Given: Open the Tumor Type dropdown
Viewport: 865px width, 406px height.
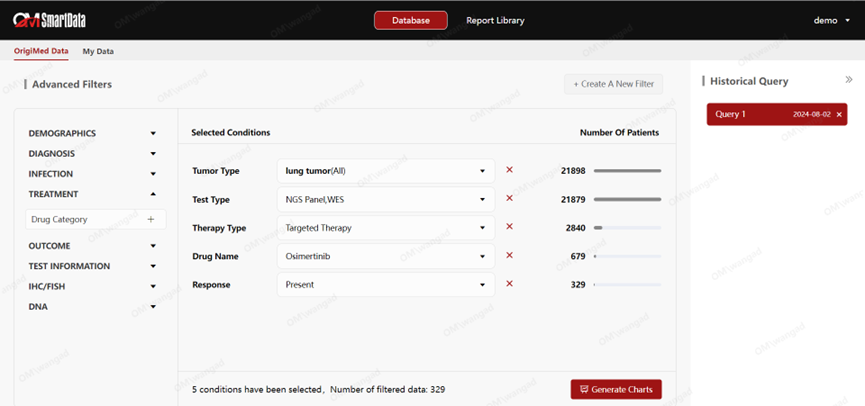Looking at the screenshot, I should (386, 171).
